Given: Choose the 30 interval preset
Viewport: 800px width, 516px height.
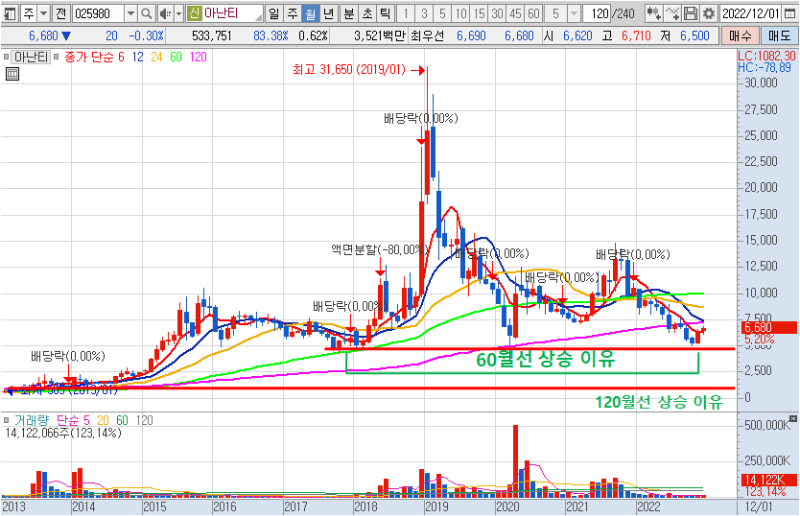Looking at the screenshot, I should 497,13.
